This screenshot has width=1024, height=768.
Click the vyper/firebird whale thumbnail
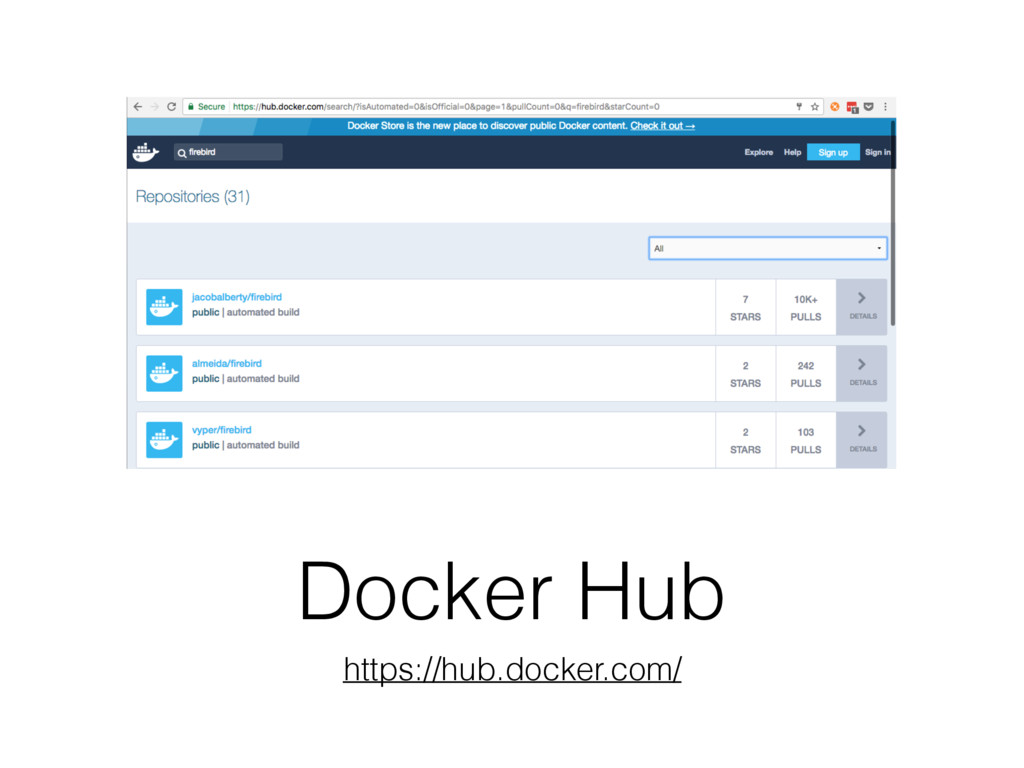[164, 440]
